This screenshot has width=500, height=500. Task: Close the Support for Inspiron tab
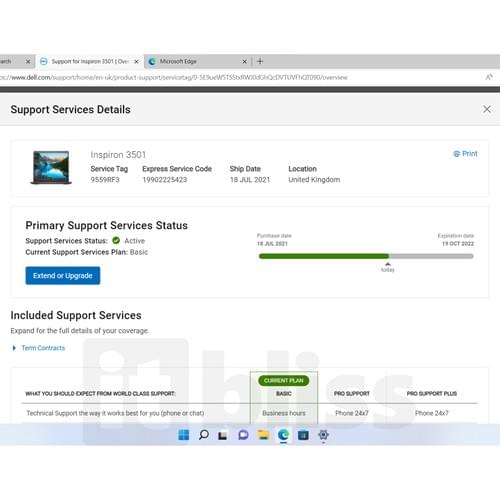[136, 62]
